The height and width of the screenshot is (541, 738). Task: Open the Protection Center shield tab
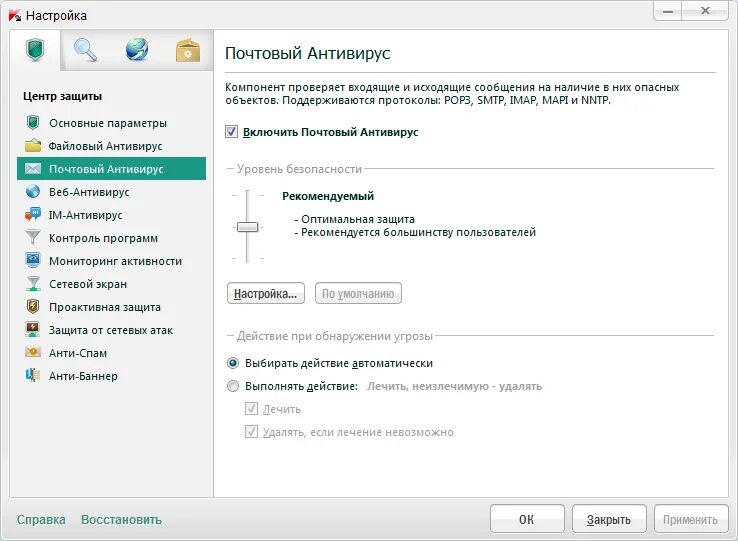pos(35,50)
